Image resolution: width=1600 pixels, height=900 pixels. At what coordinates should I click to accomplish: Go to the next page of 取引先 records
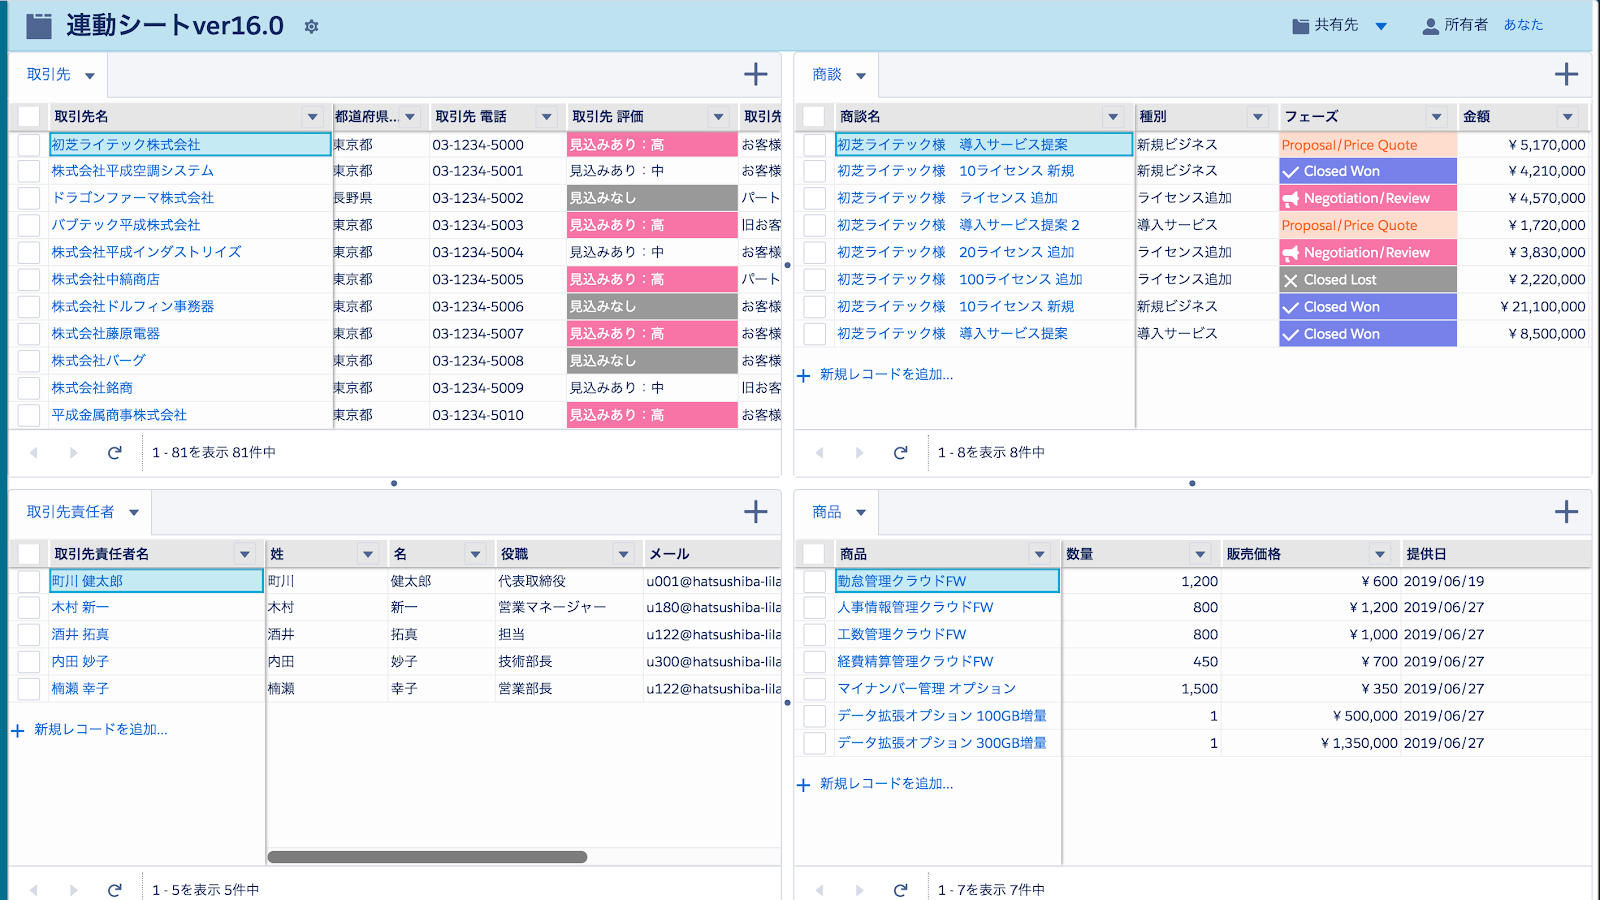coord(73,452)
